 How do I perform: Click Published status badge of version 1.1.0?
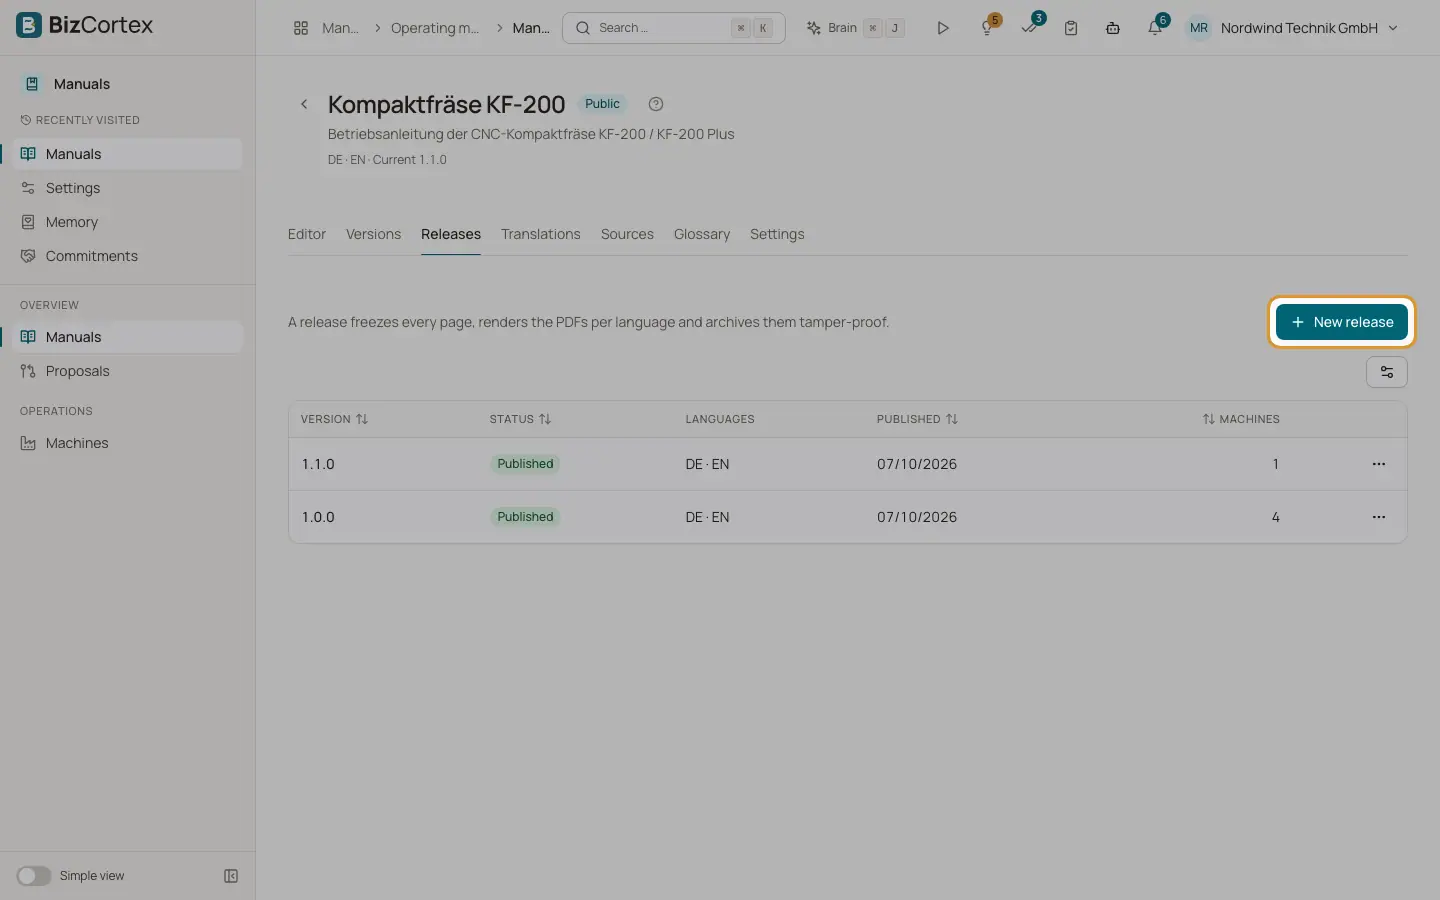[525, 464]
